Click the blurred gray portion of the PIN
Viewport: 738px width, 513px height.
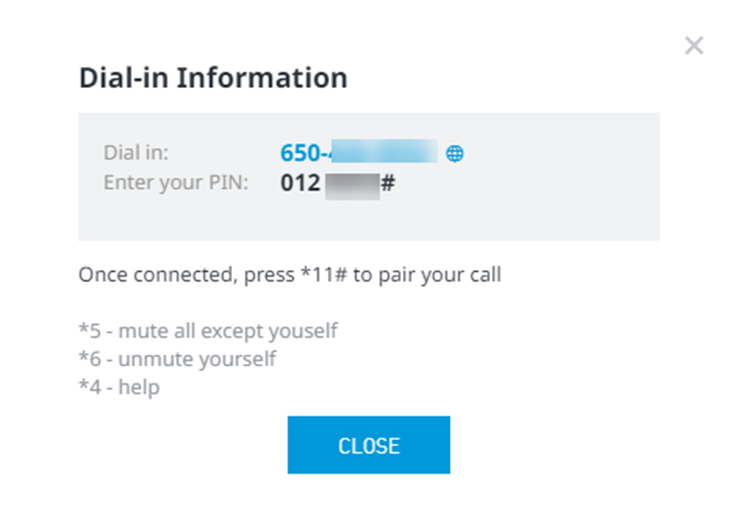pos(353,186)
